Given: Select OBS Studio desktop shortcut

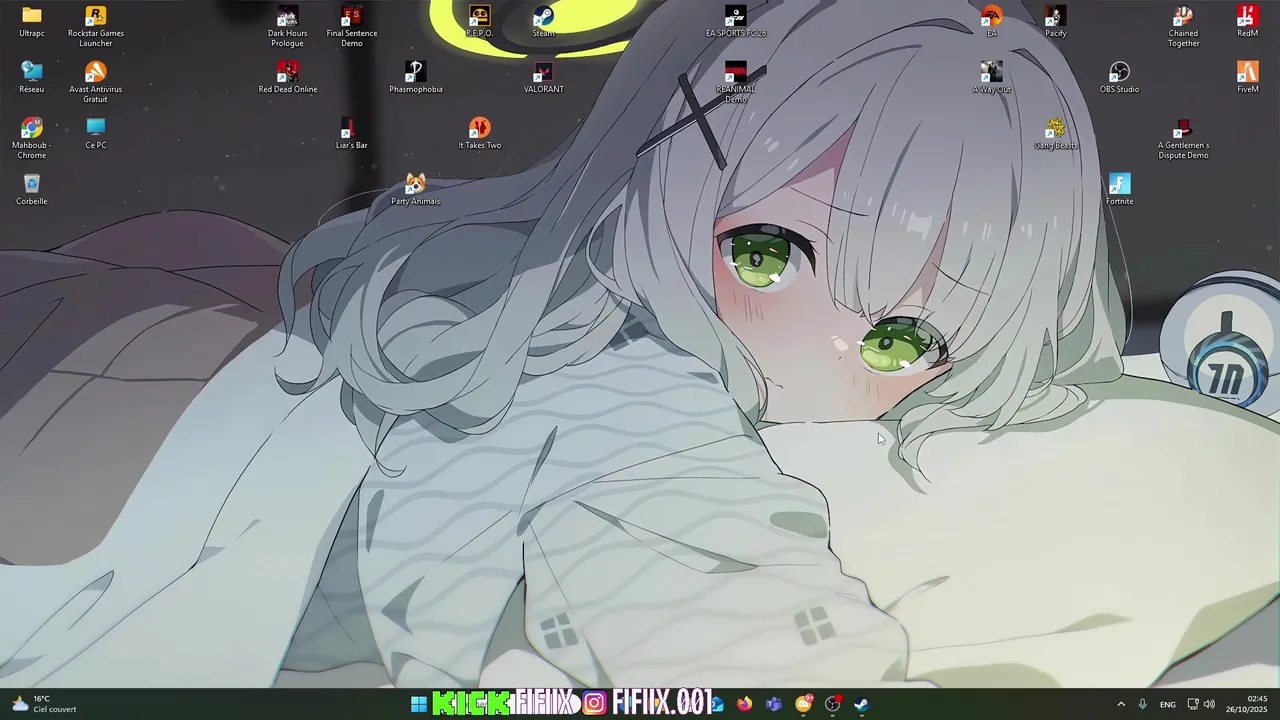Looking at the screenshot, I should coord(1120,78).
